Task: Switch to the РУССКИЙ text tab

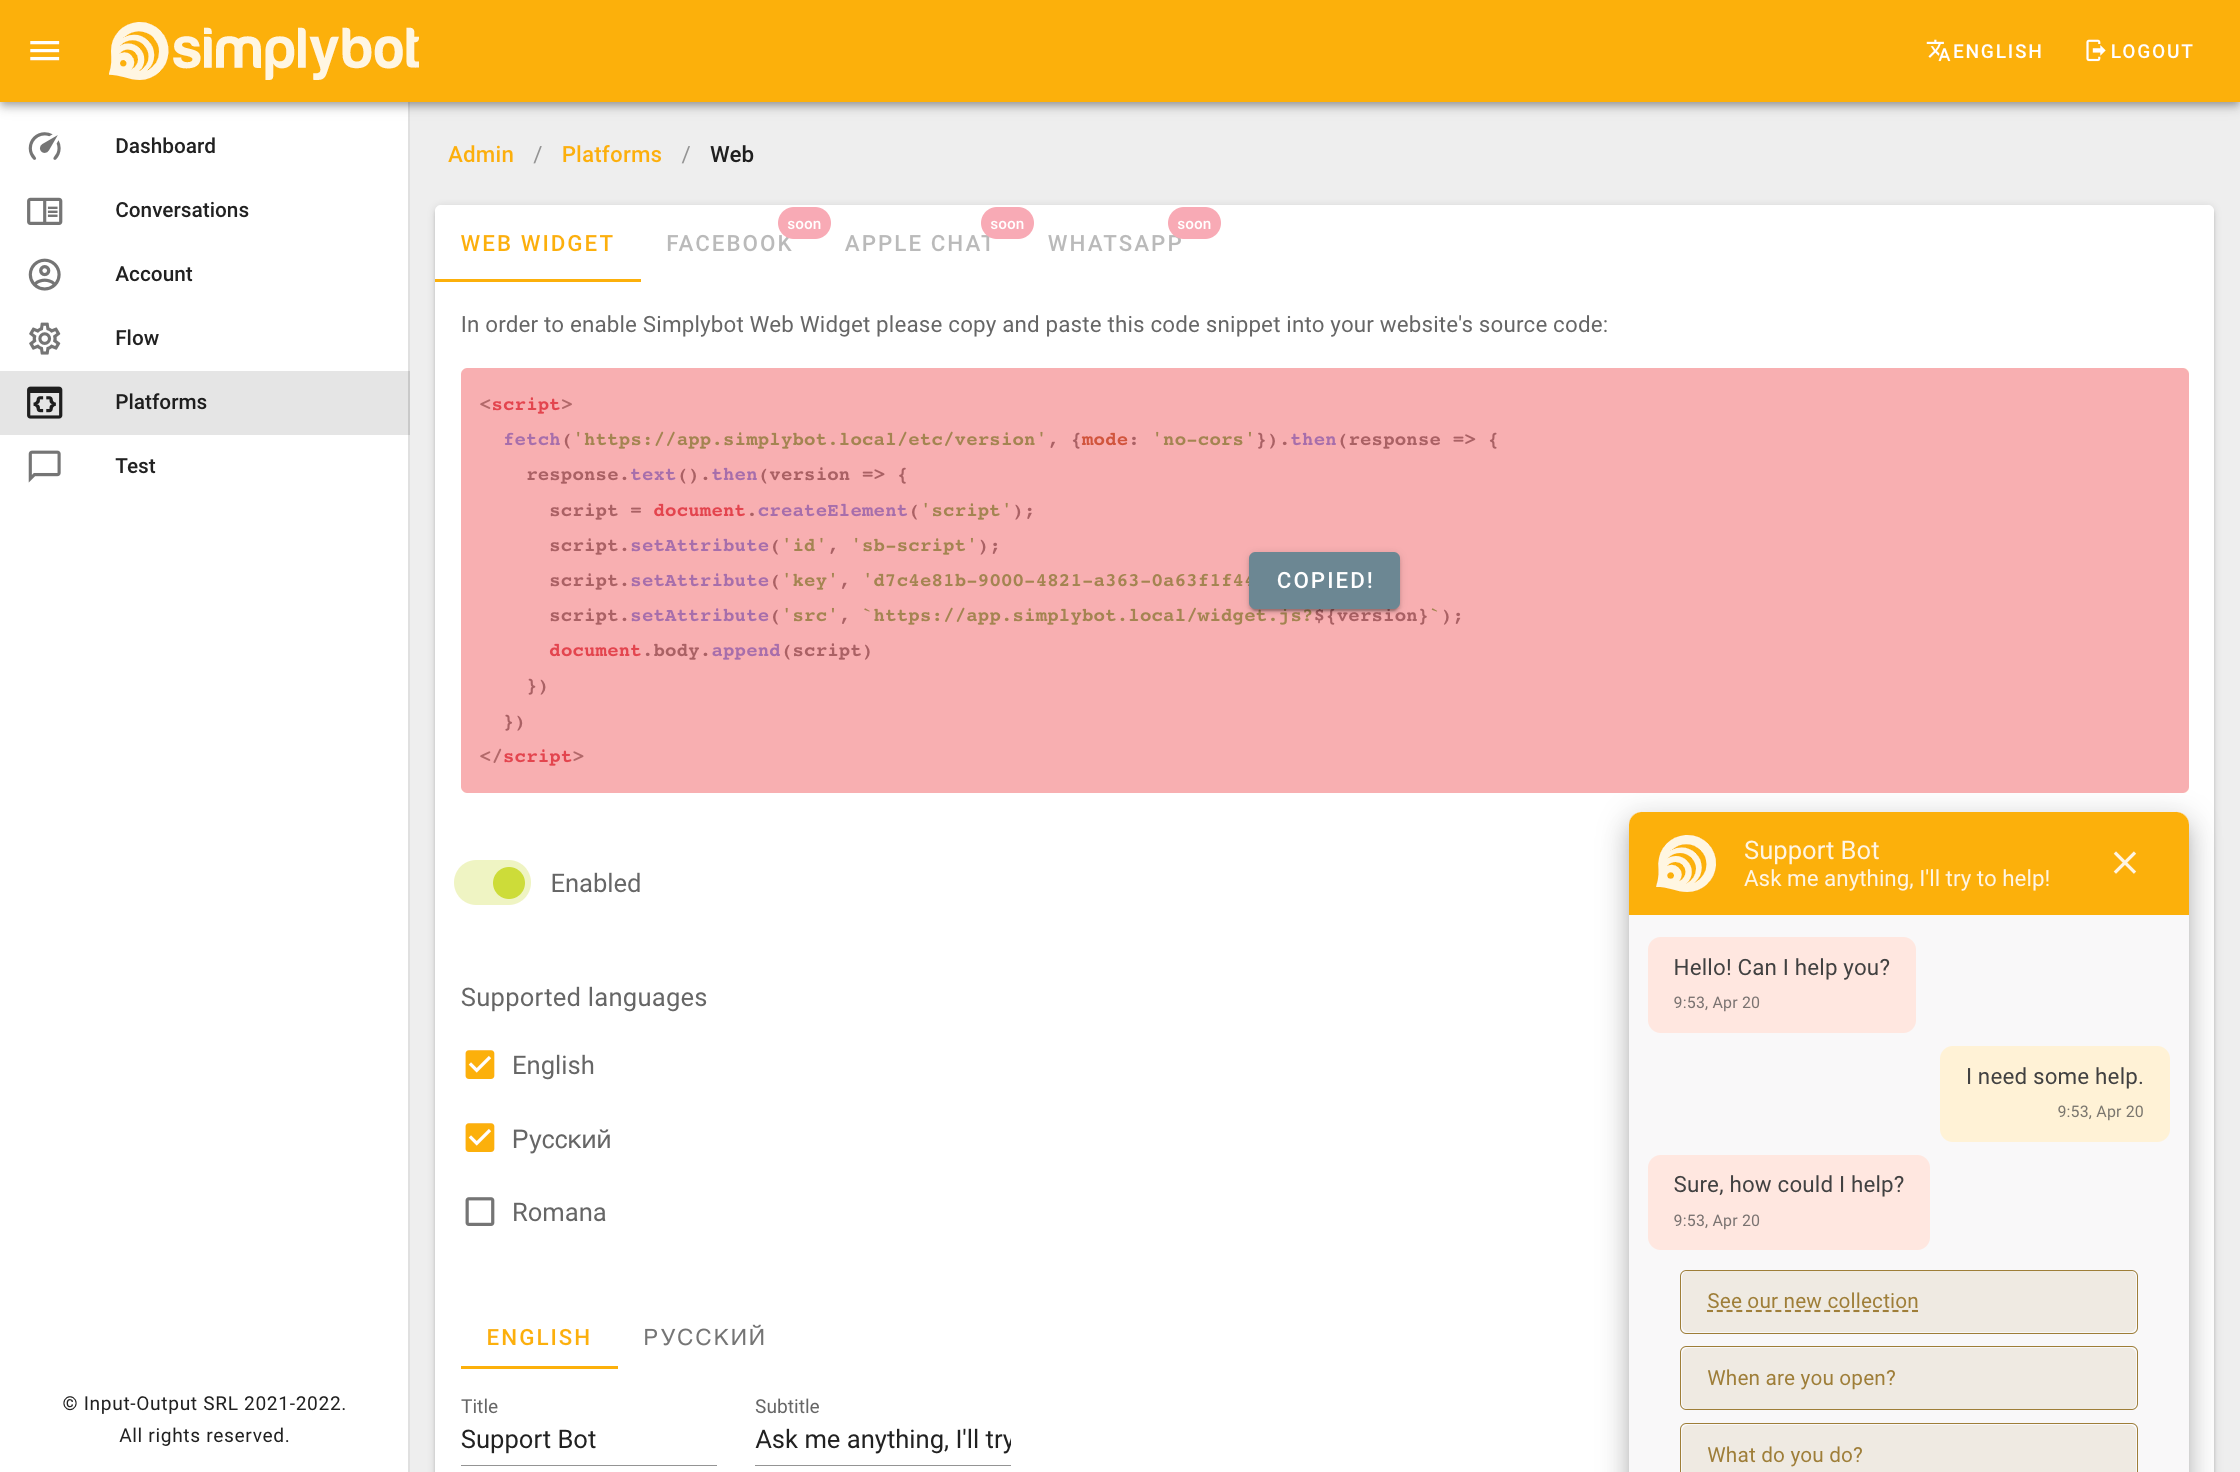Action: (705, 1337)
